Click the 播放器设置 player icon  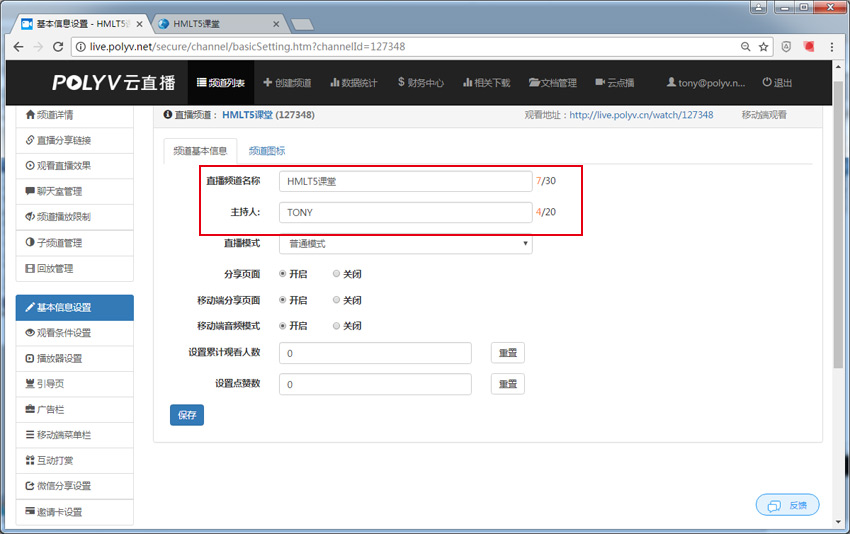click(30, 358)
